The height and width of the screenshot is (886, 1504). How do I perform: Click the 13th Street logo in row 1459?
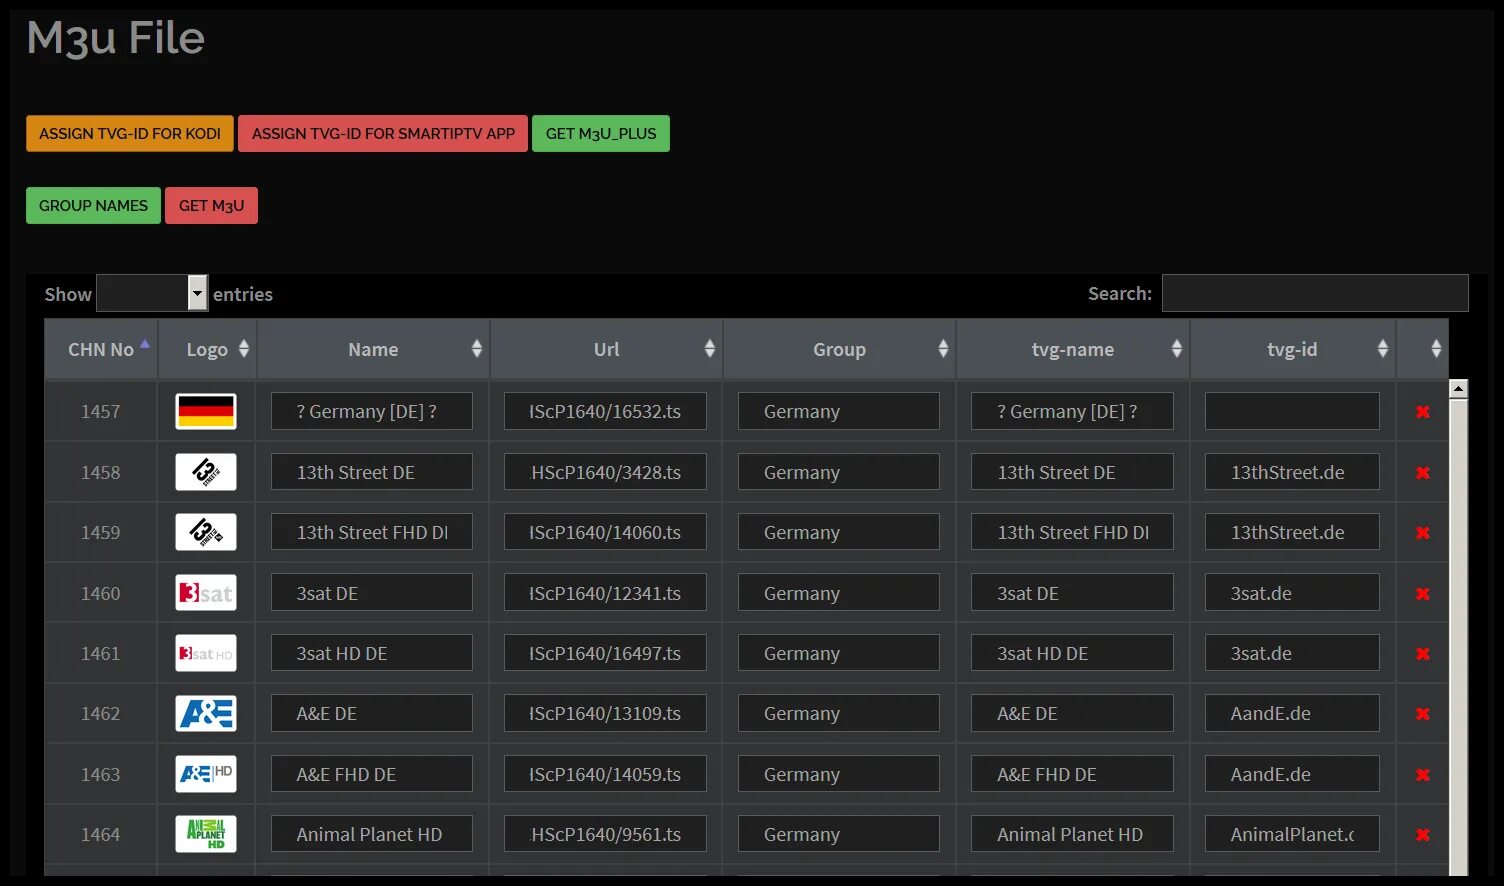(x=206, y=532)
